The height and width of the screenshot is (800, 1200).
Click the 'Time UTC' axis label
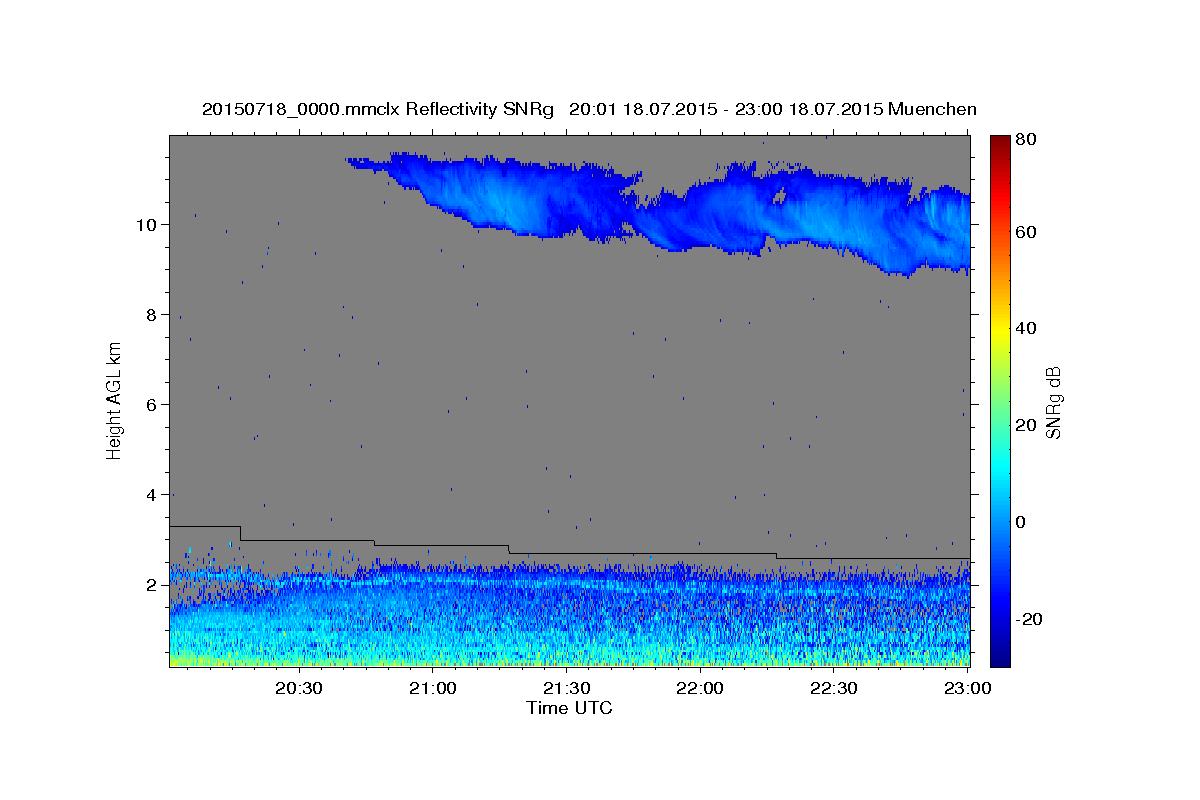coord(569,708)
